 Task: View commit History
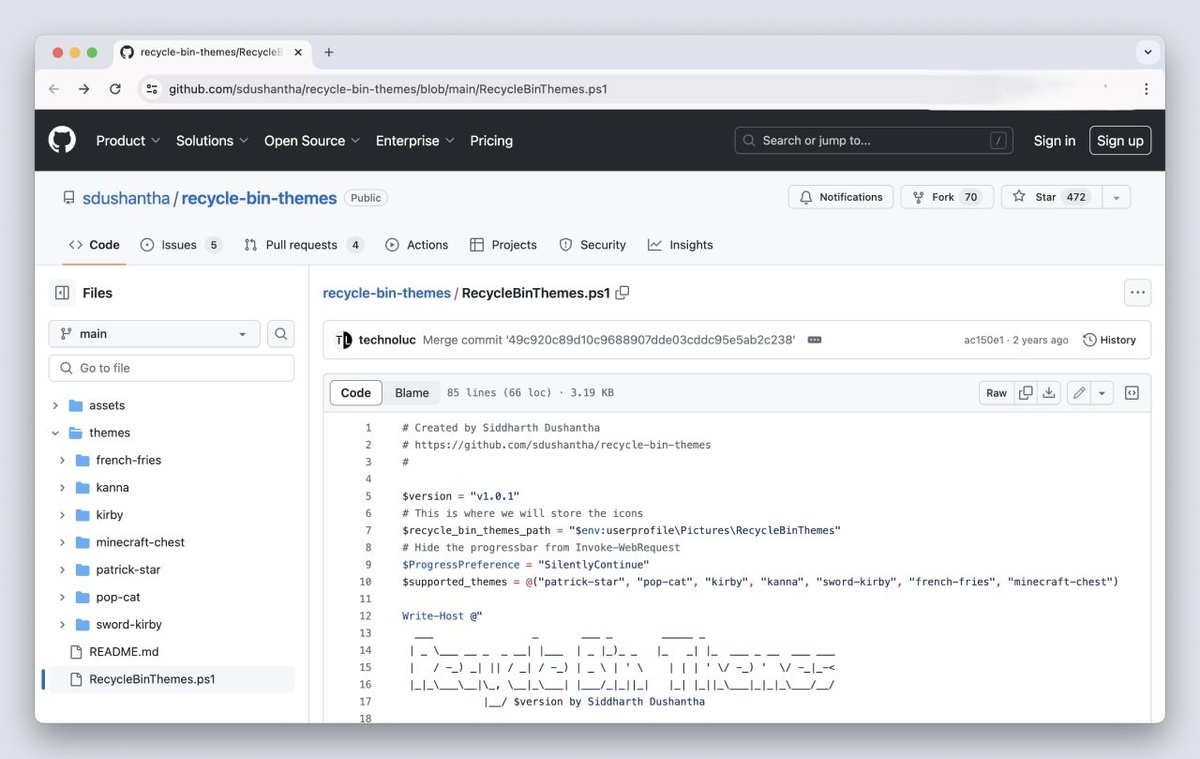click(x=1110, y=340)
